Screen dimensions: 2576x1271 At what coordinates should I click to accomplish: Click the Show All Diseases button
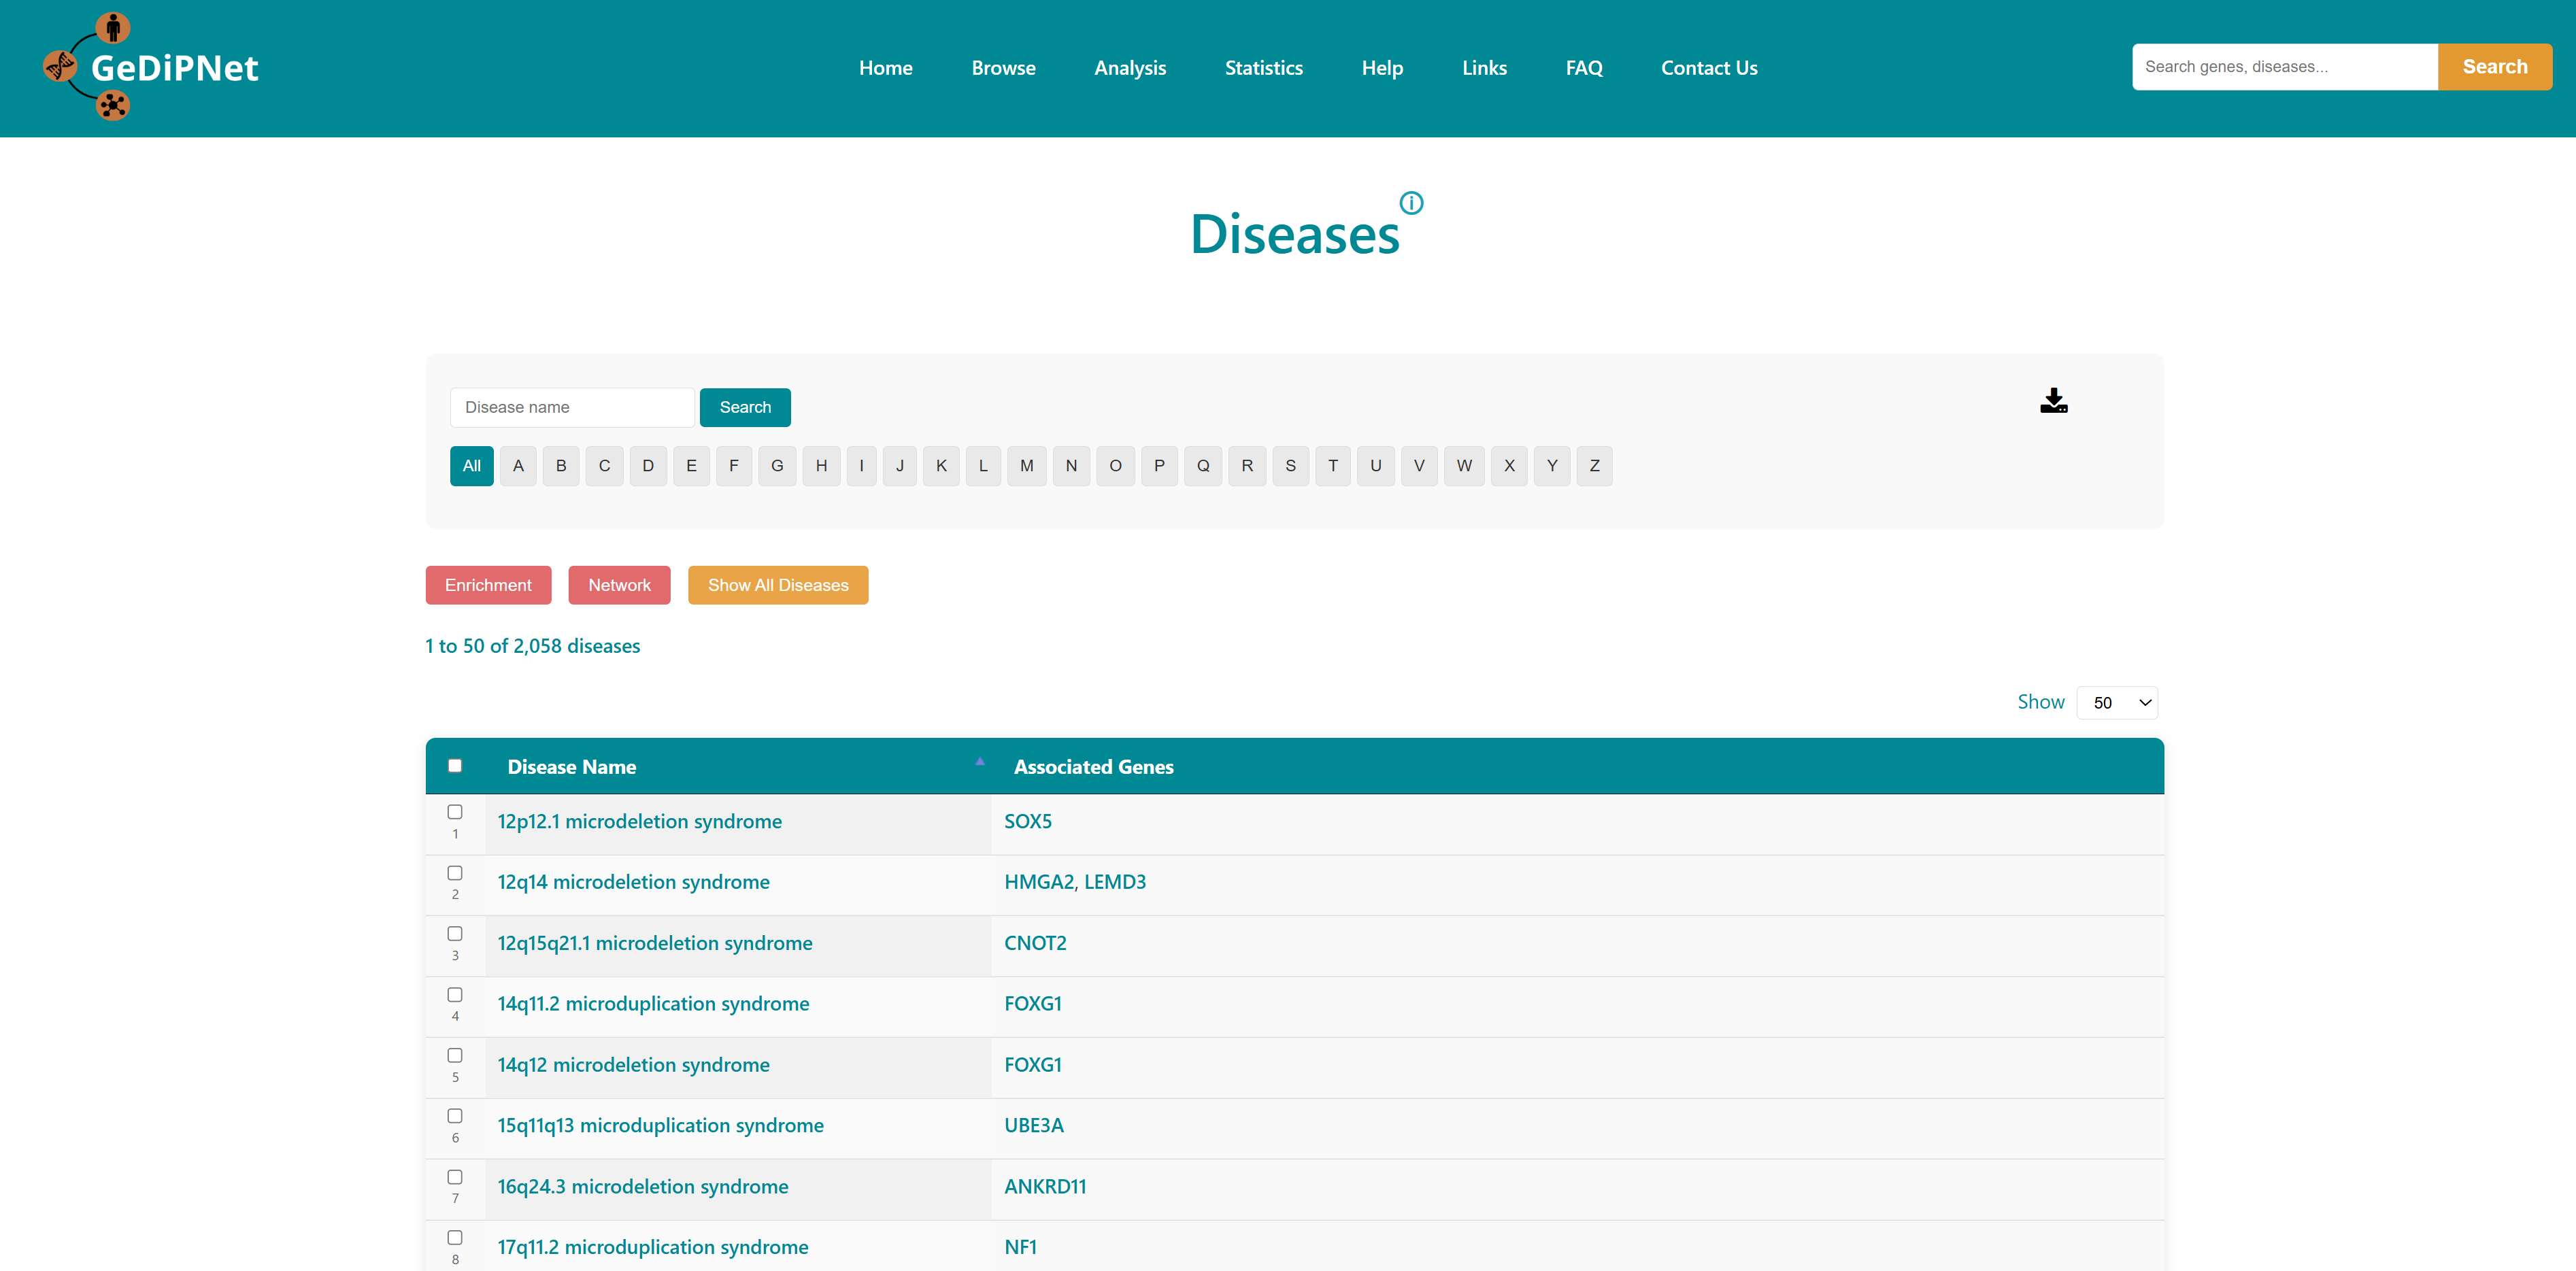pyautogui.click(x=777, y=585)
